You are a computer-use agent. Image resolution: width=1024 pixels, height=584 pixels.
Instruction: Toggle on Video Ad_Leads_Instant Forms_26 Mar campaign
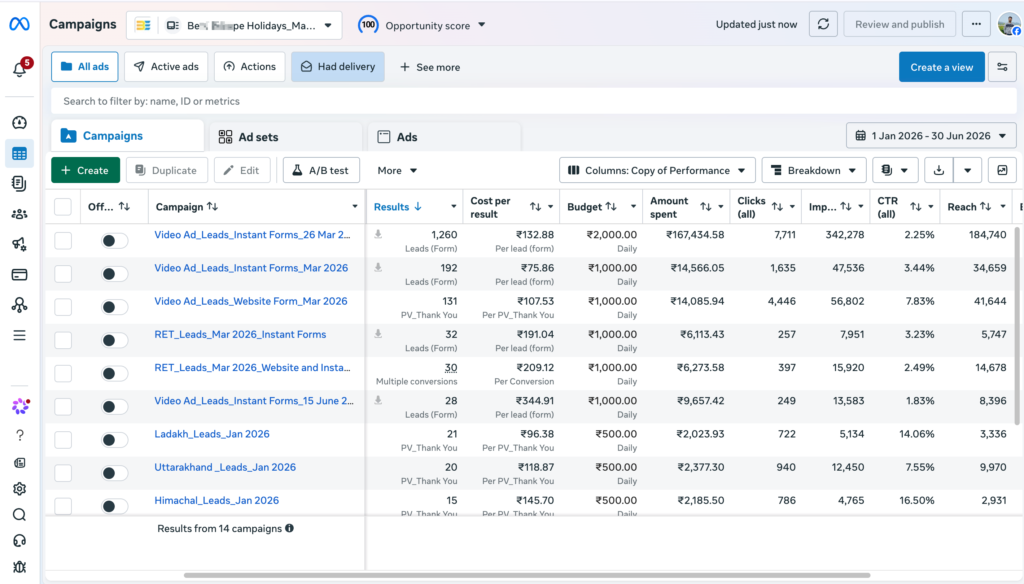pos(114,240)
